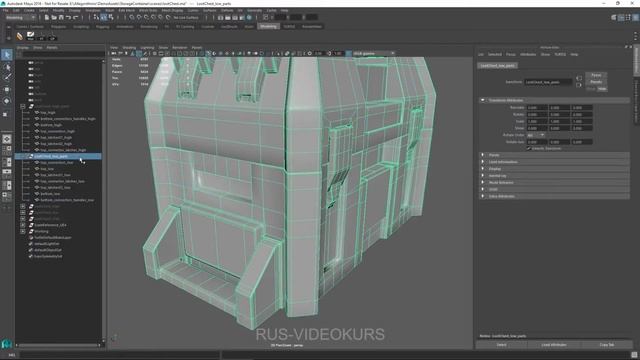Open the viewport Lighting menu
The height and width of the screenshot is (360, 640).
(x=147, y=48)
